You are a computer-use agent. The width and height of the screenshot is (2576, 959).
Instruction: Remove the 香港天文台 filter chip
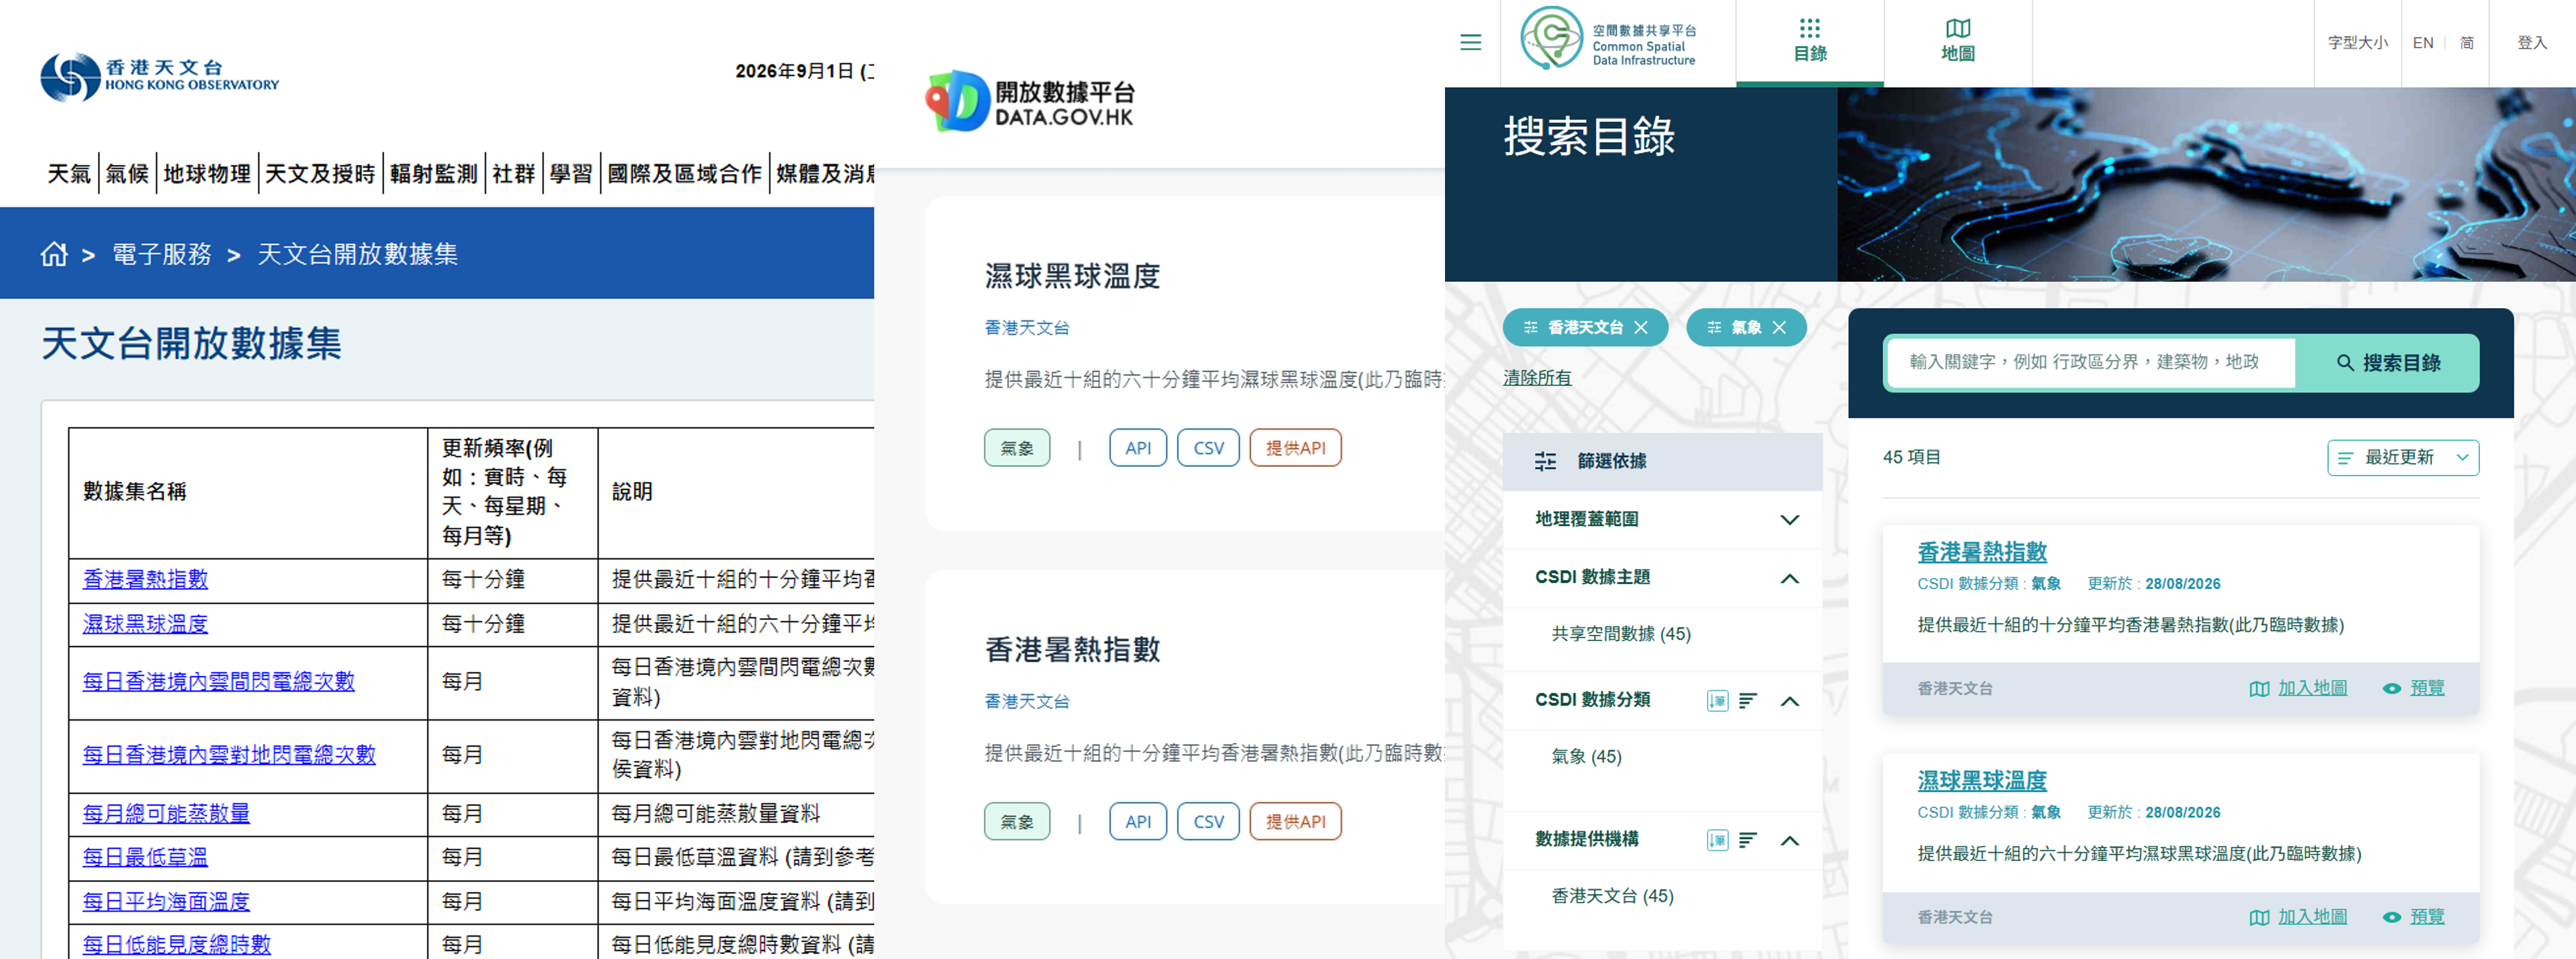(1641, 327)
